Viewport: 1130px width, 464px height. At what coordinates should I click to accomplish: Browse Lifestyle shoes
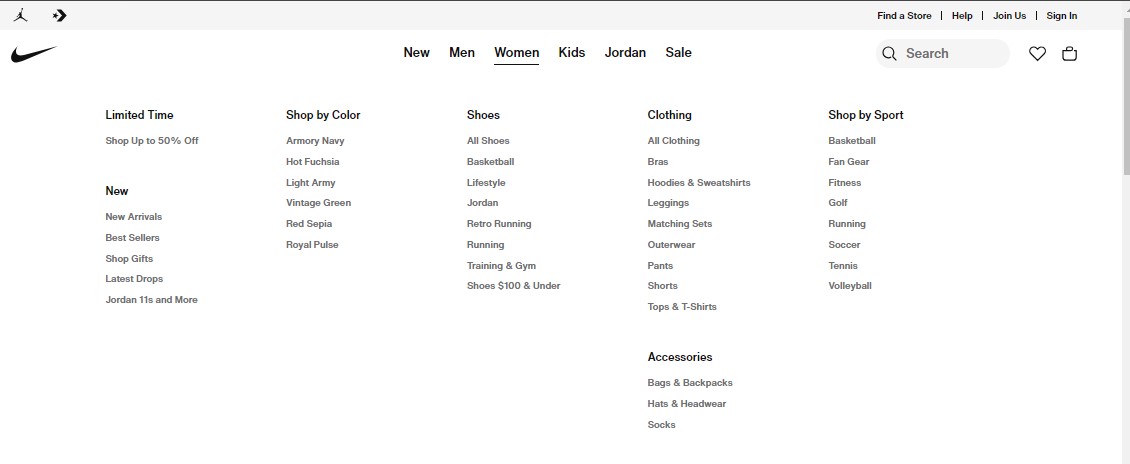tap(486, 183)
